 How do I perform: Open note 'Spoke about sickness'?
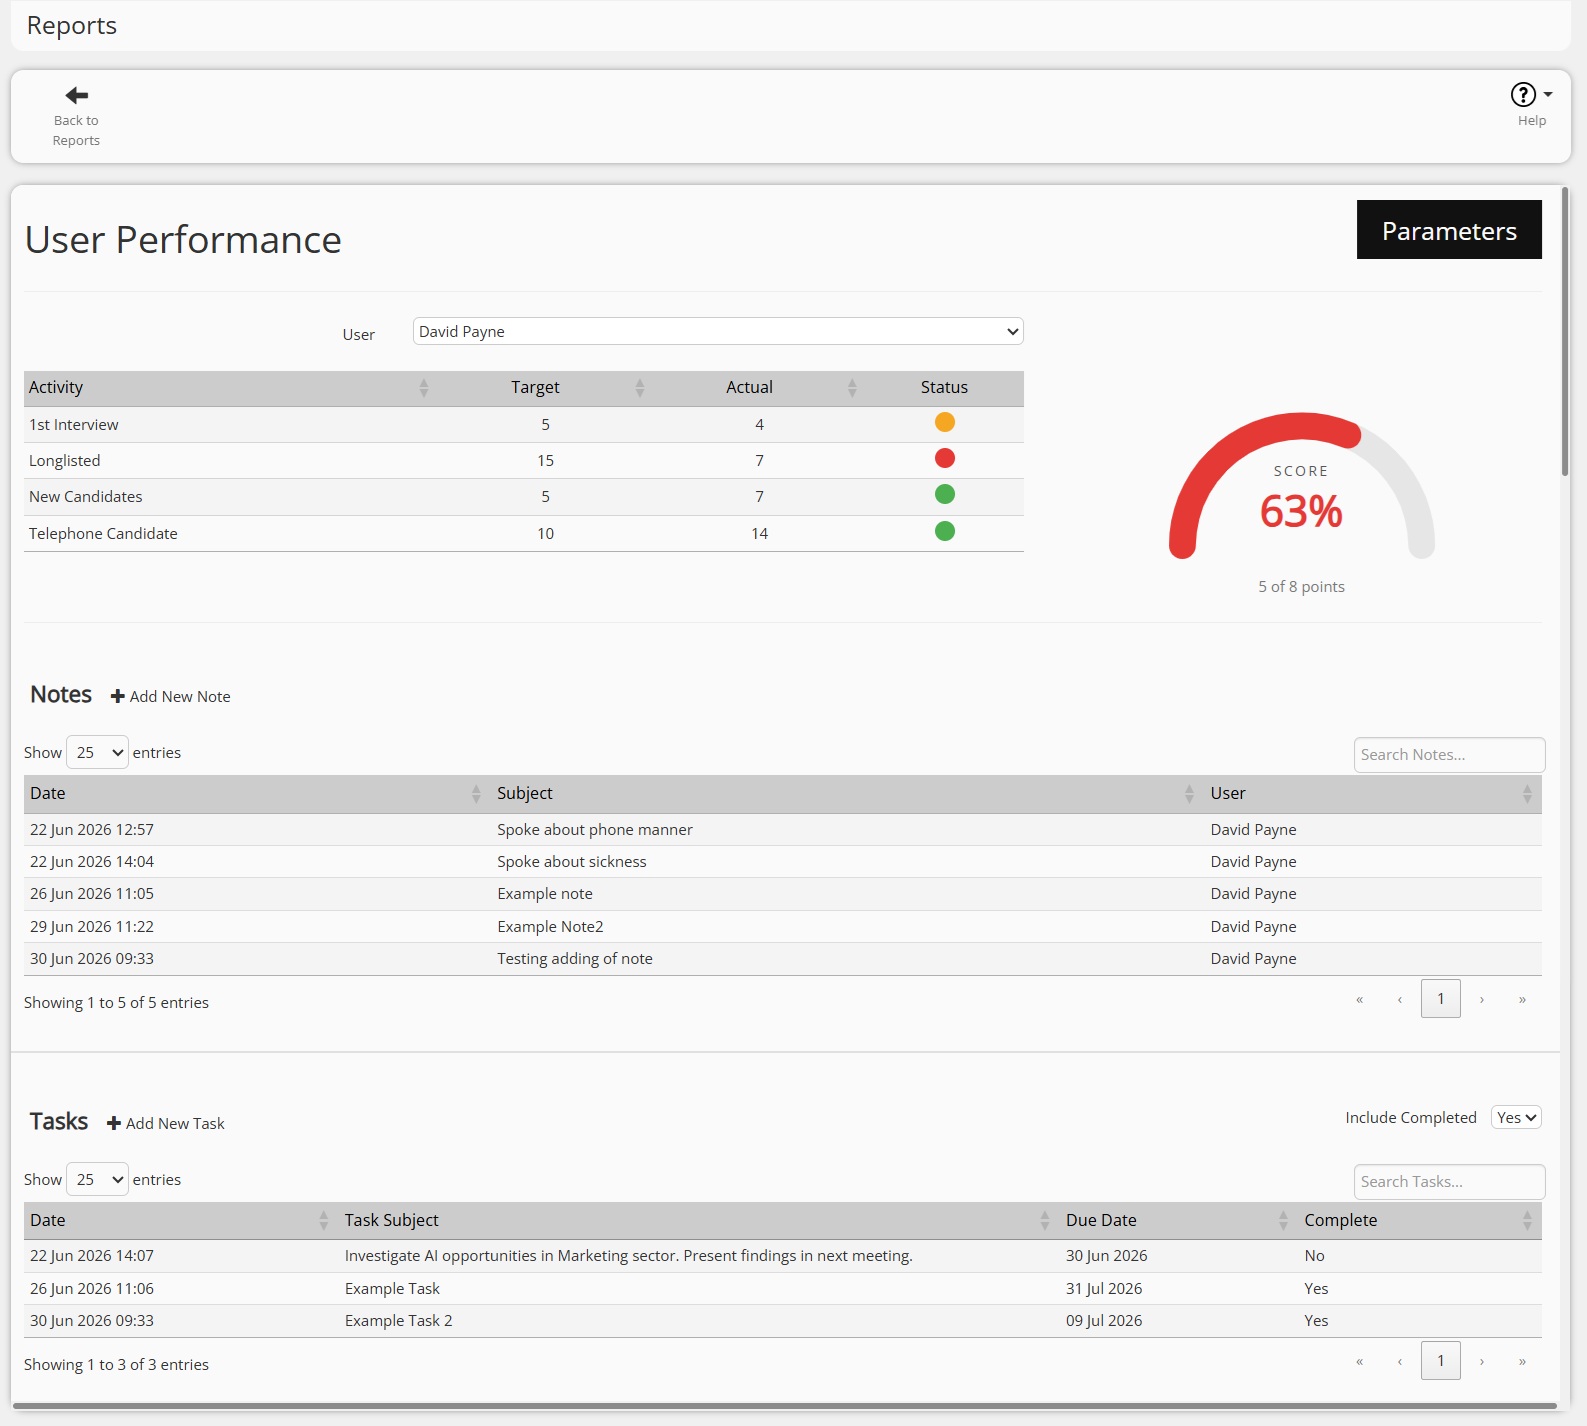[x=783, y=862]
